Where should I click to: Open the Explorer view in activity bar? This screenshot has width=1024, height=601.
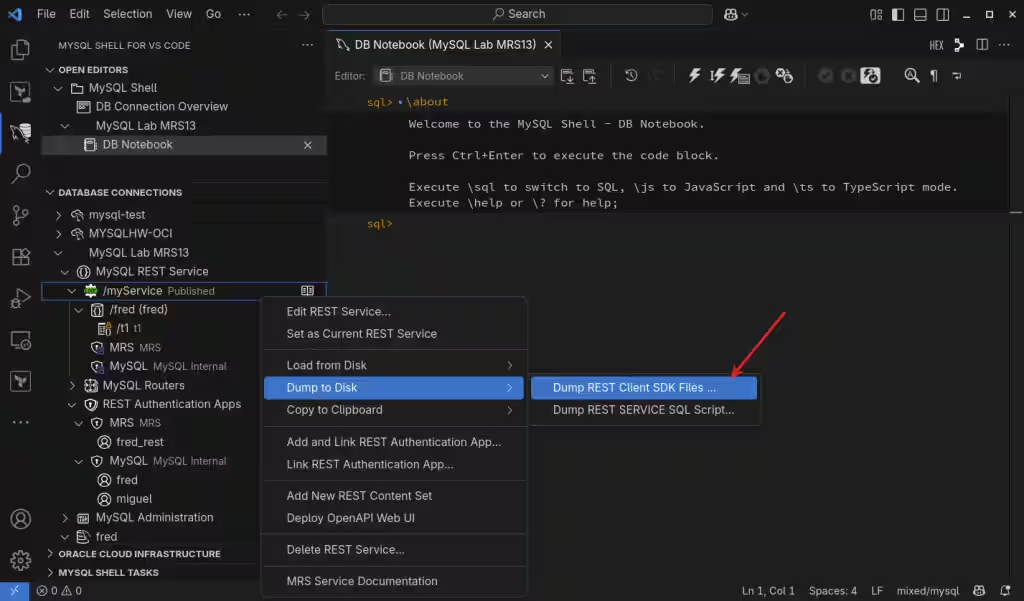point(20,50)
